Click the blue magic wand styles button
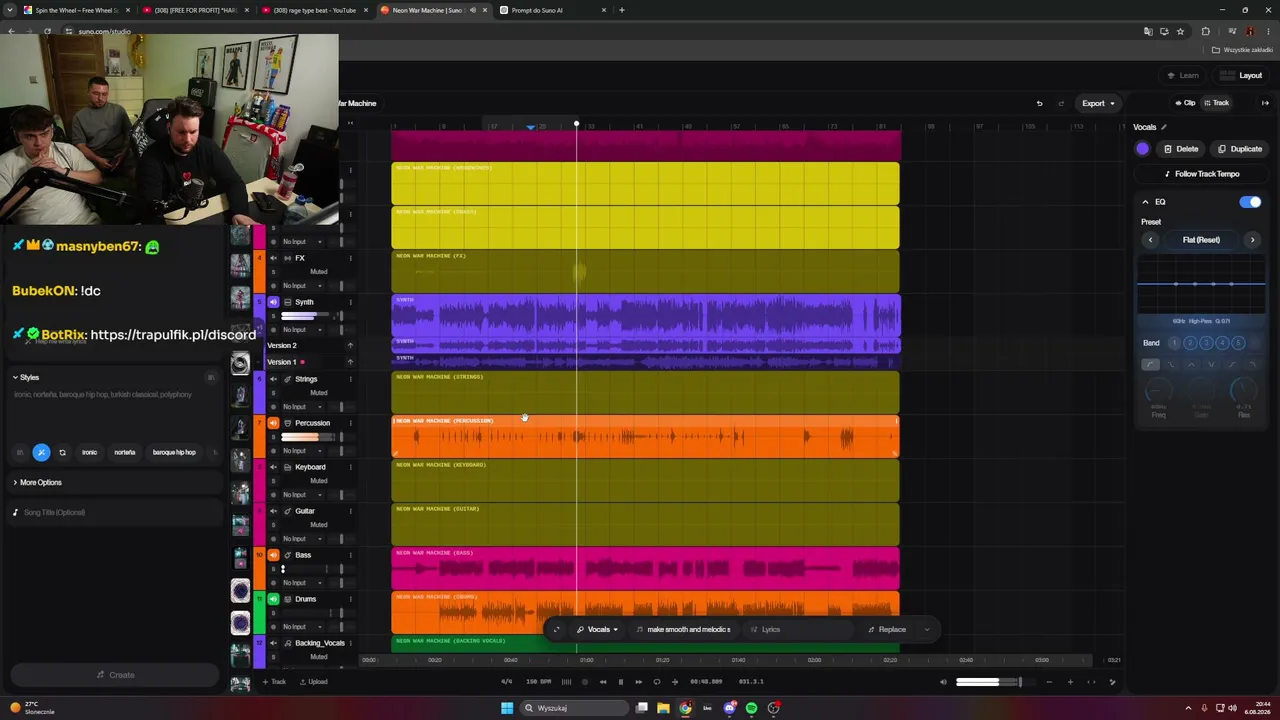This screenshot has width=1280, height=720. point(41,453)
